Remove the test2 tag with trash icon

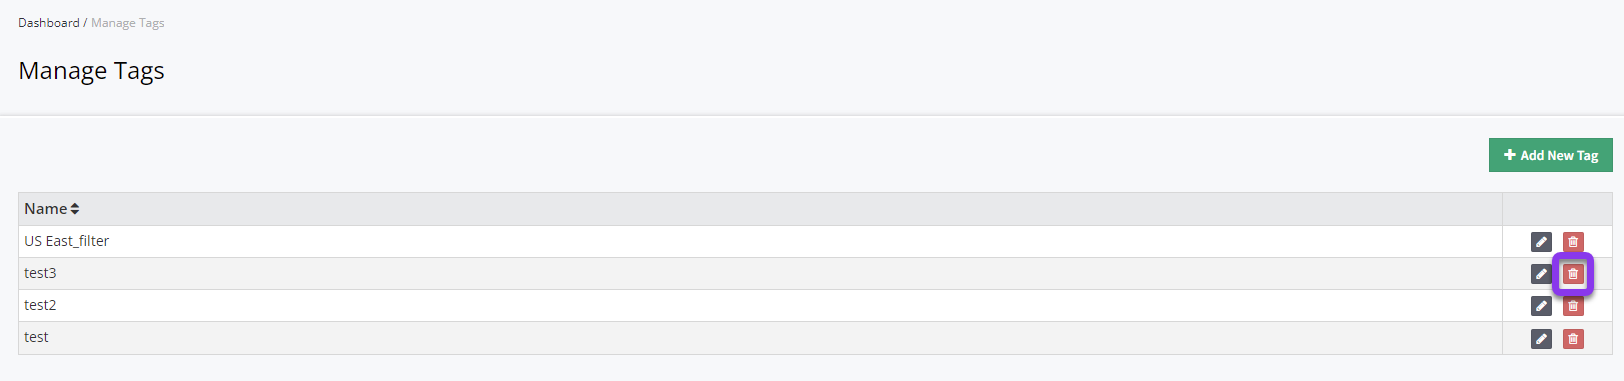(1573, 306)
